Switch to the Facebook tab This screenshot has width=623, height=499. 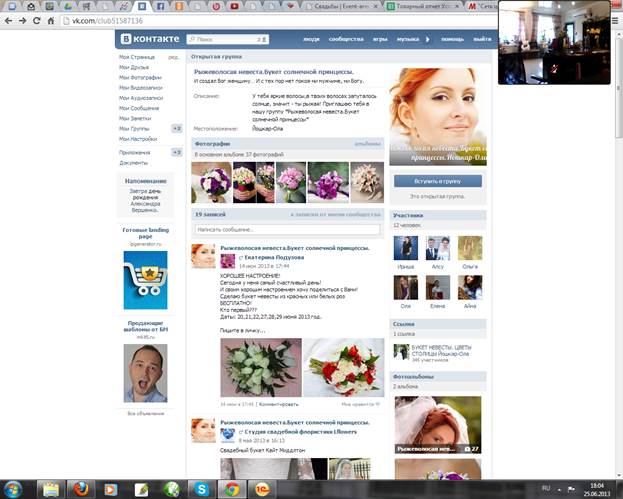pos(161,6)
